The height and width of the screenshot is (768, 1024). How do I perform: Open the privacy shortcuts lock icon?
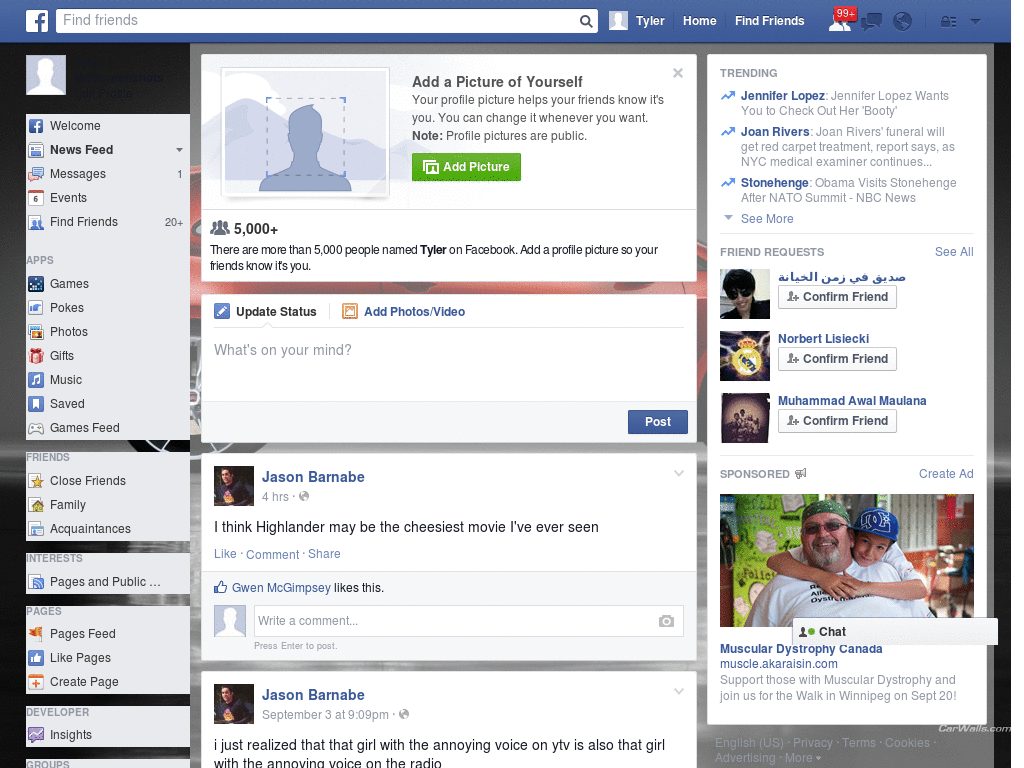(948, 22)
